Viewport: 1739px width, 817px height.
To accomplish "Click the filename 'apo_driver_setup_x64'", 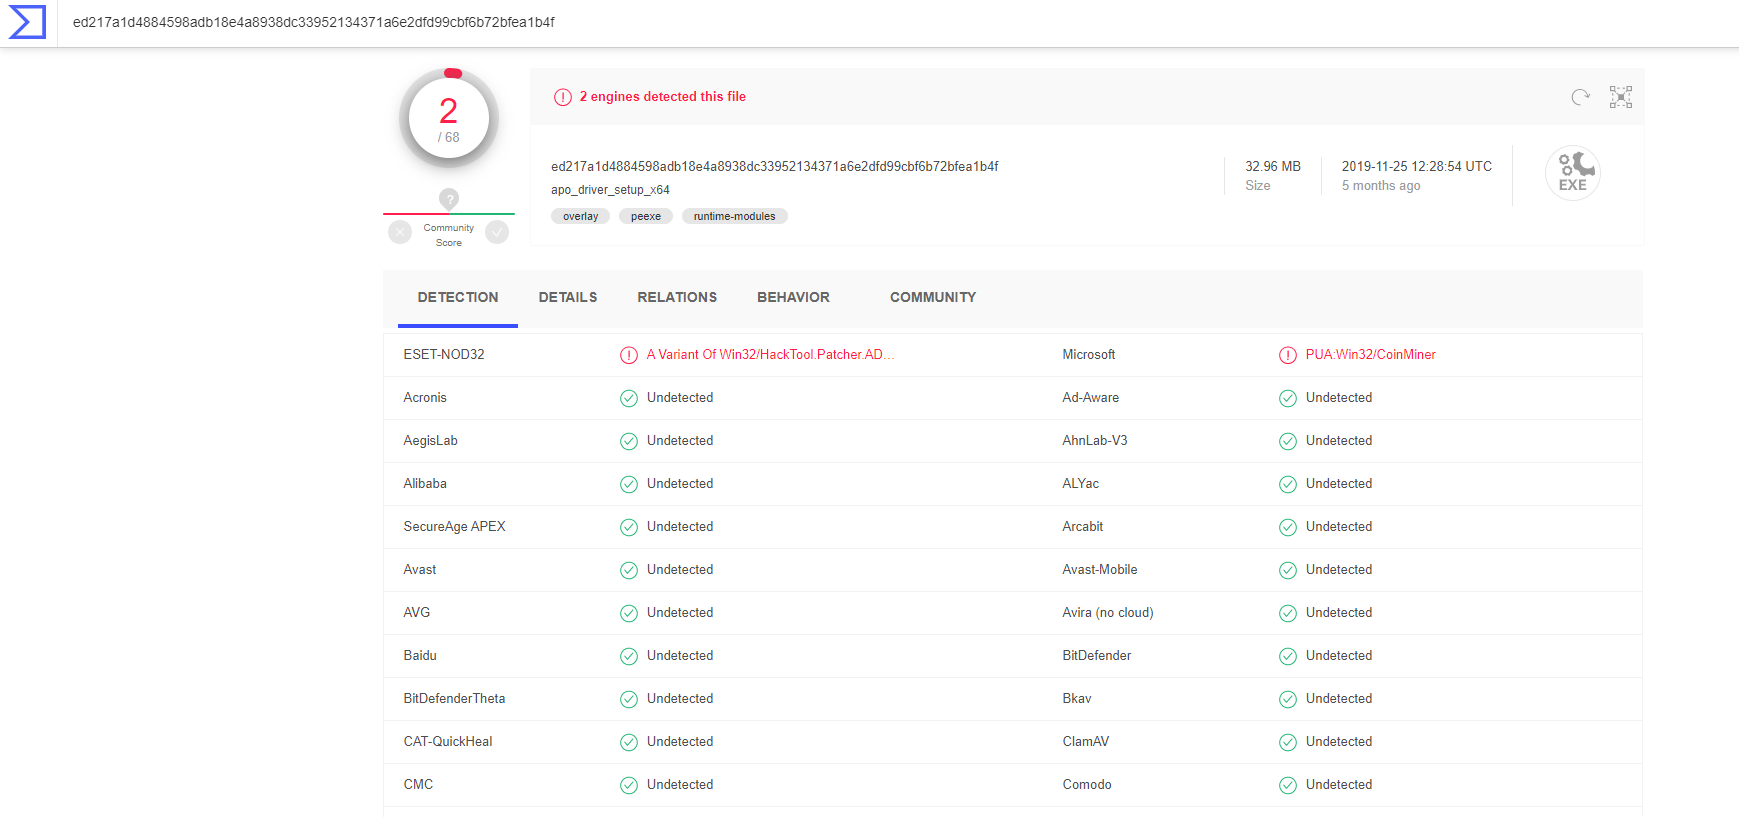I will [610, 190].
